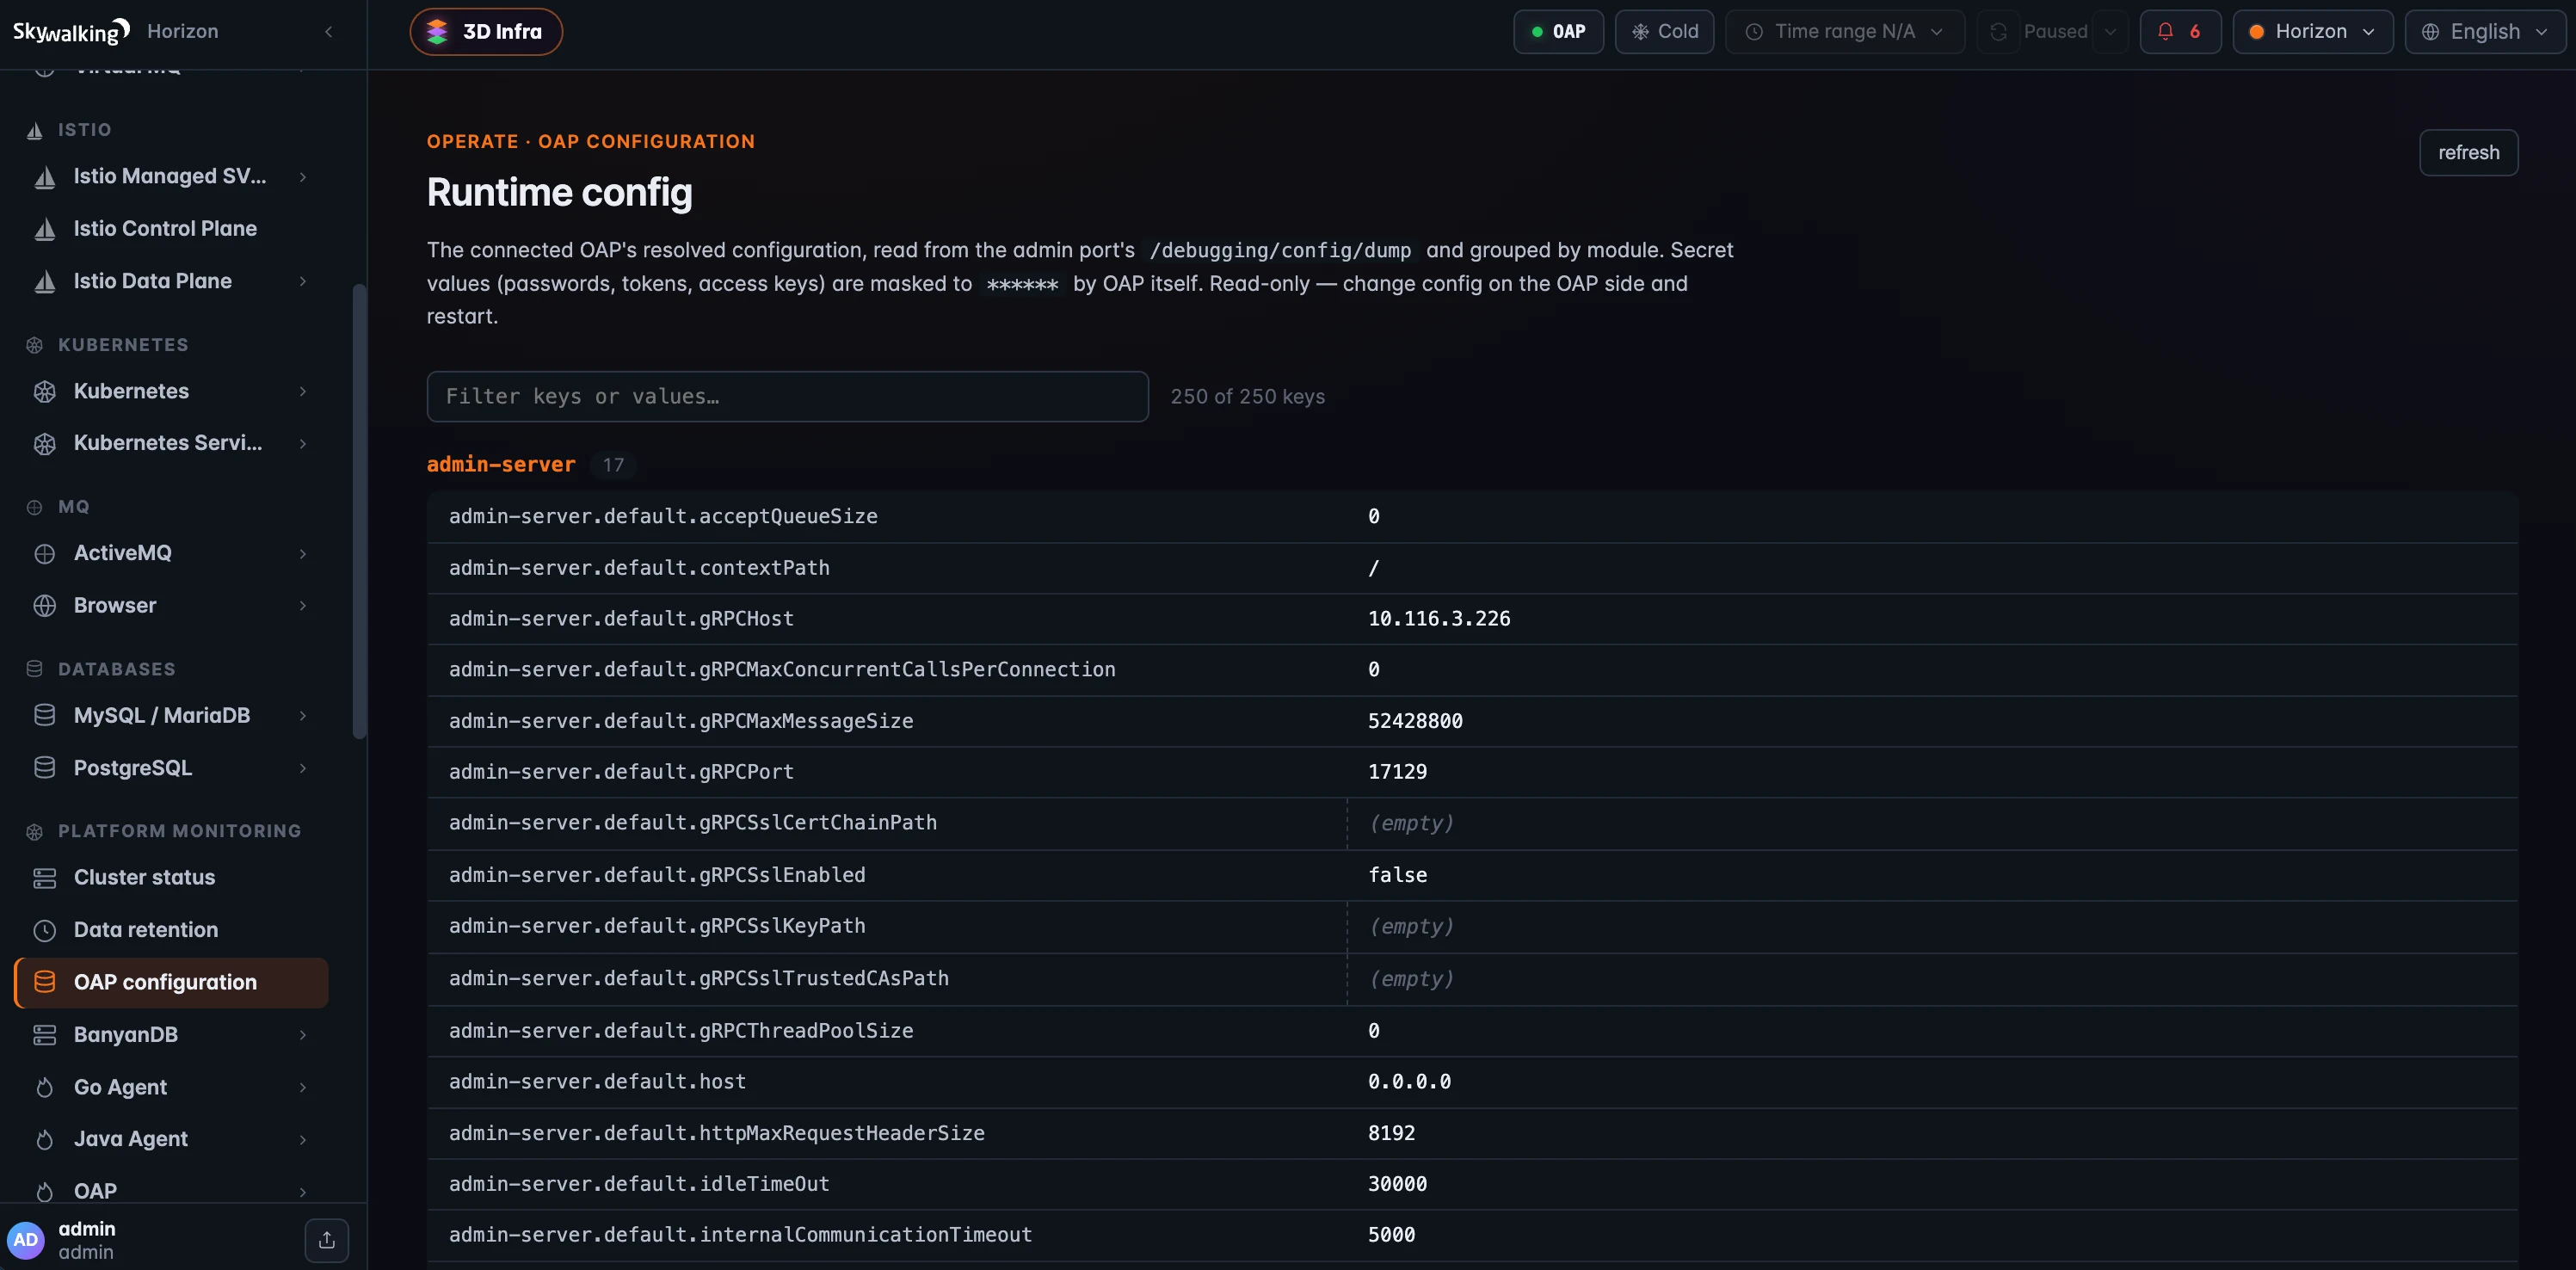Click the ISTIO section header icon
This screenshot has width=2576, height=1270.
(35, 130)
